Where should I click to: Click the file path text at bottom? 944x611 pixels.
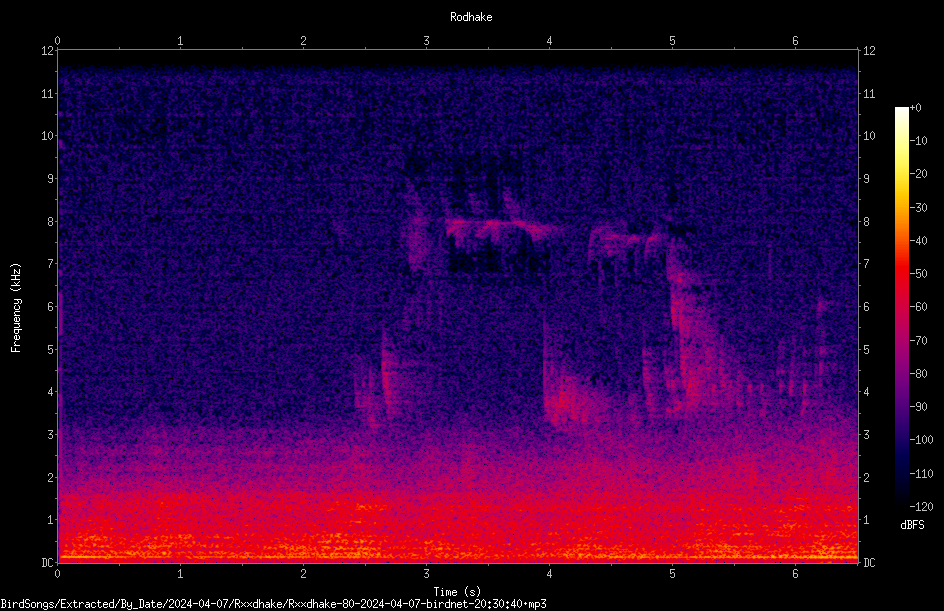[x=273, y=604]
